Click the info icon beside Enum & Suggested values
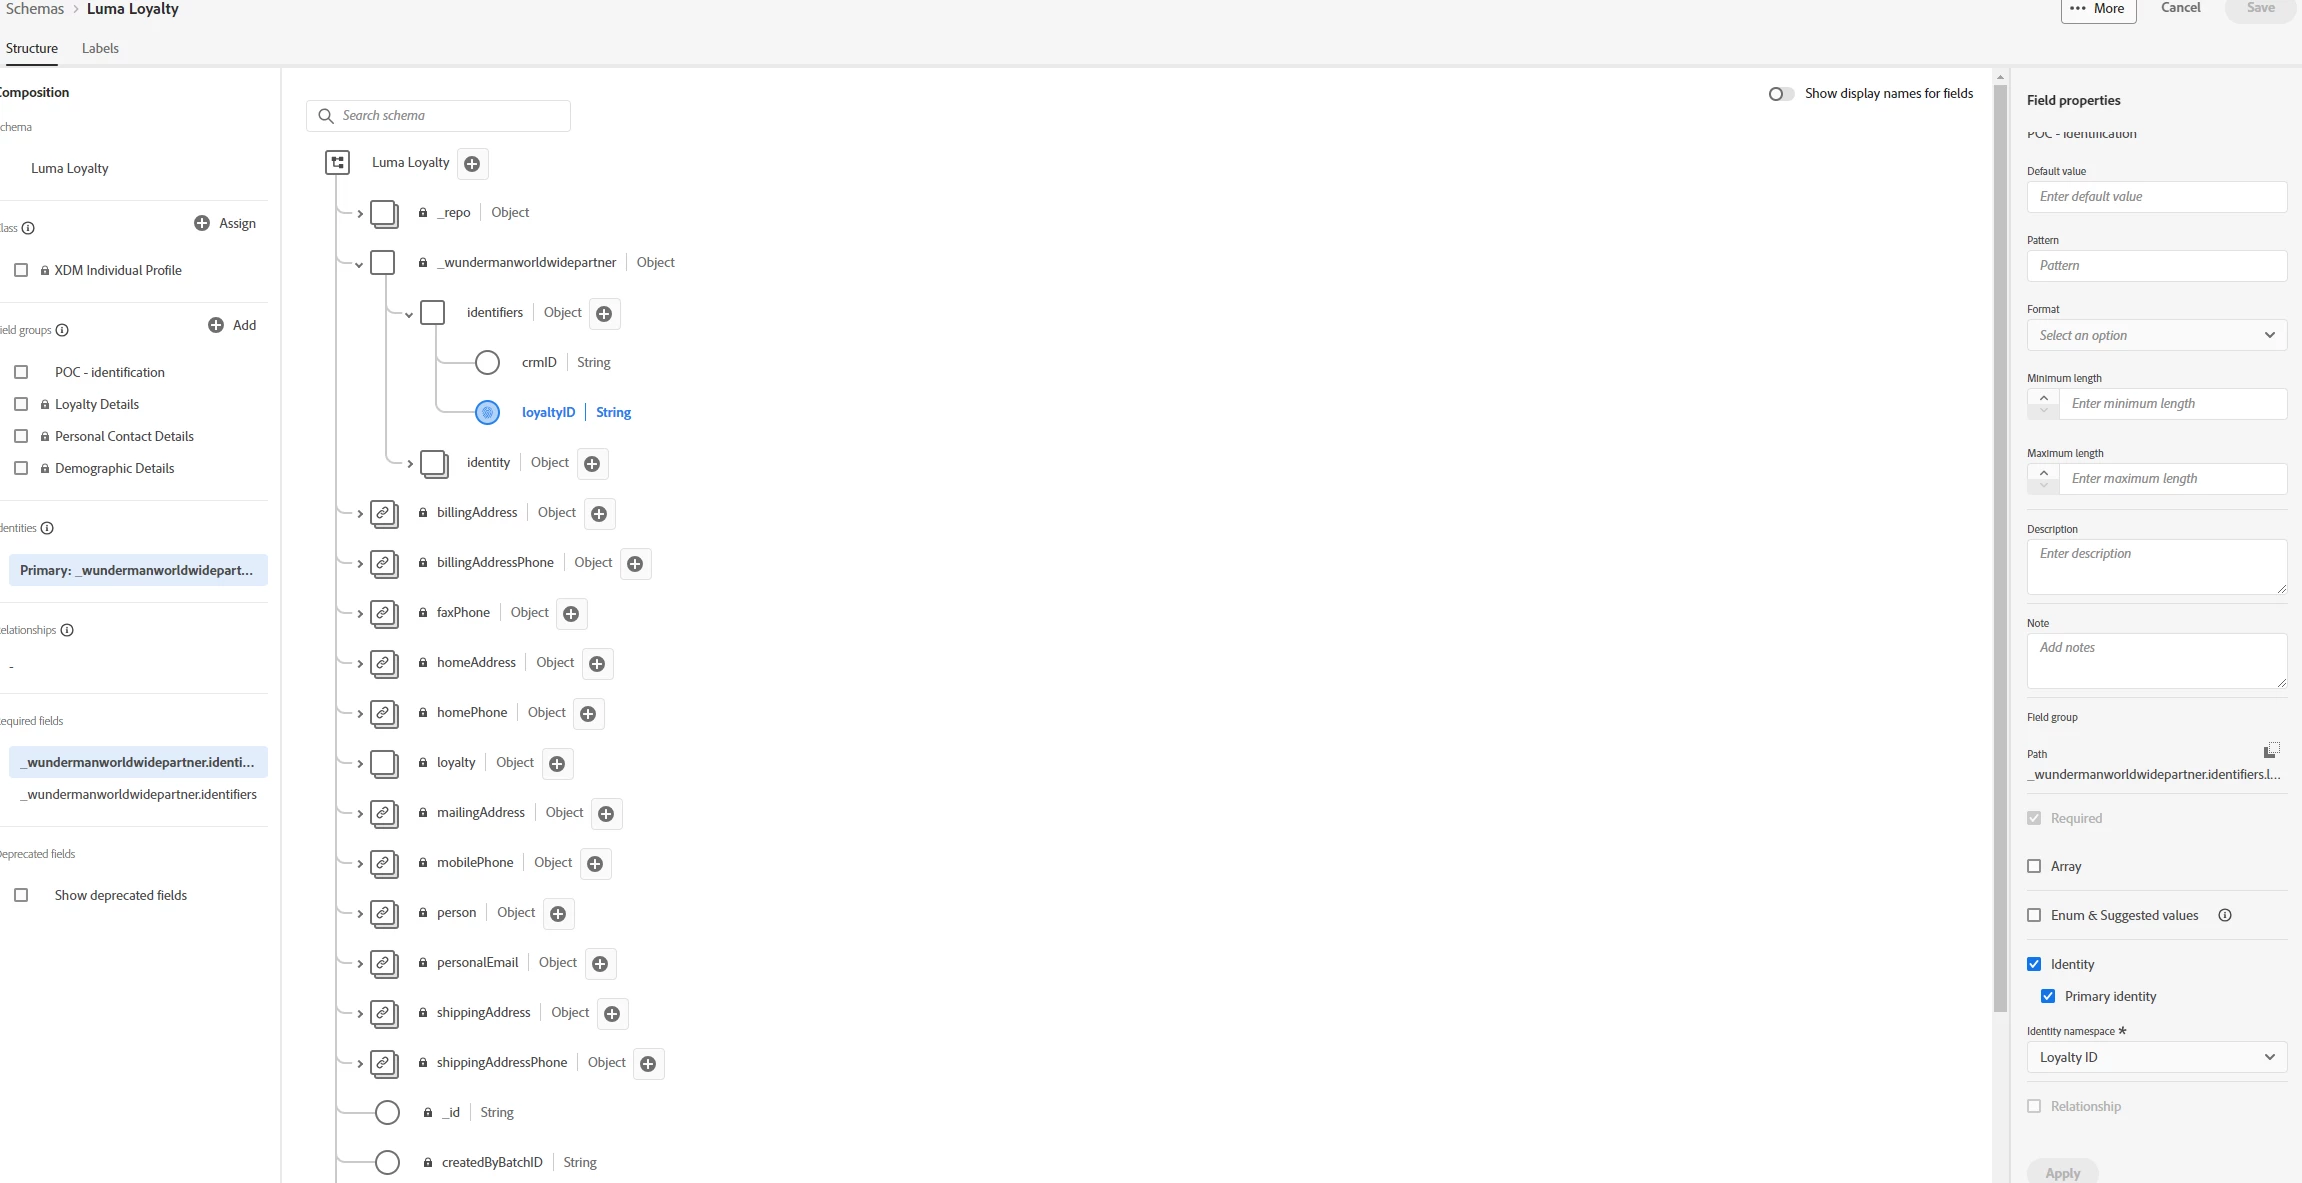This screenshot has width=2302, height=1183. 2225,915
